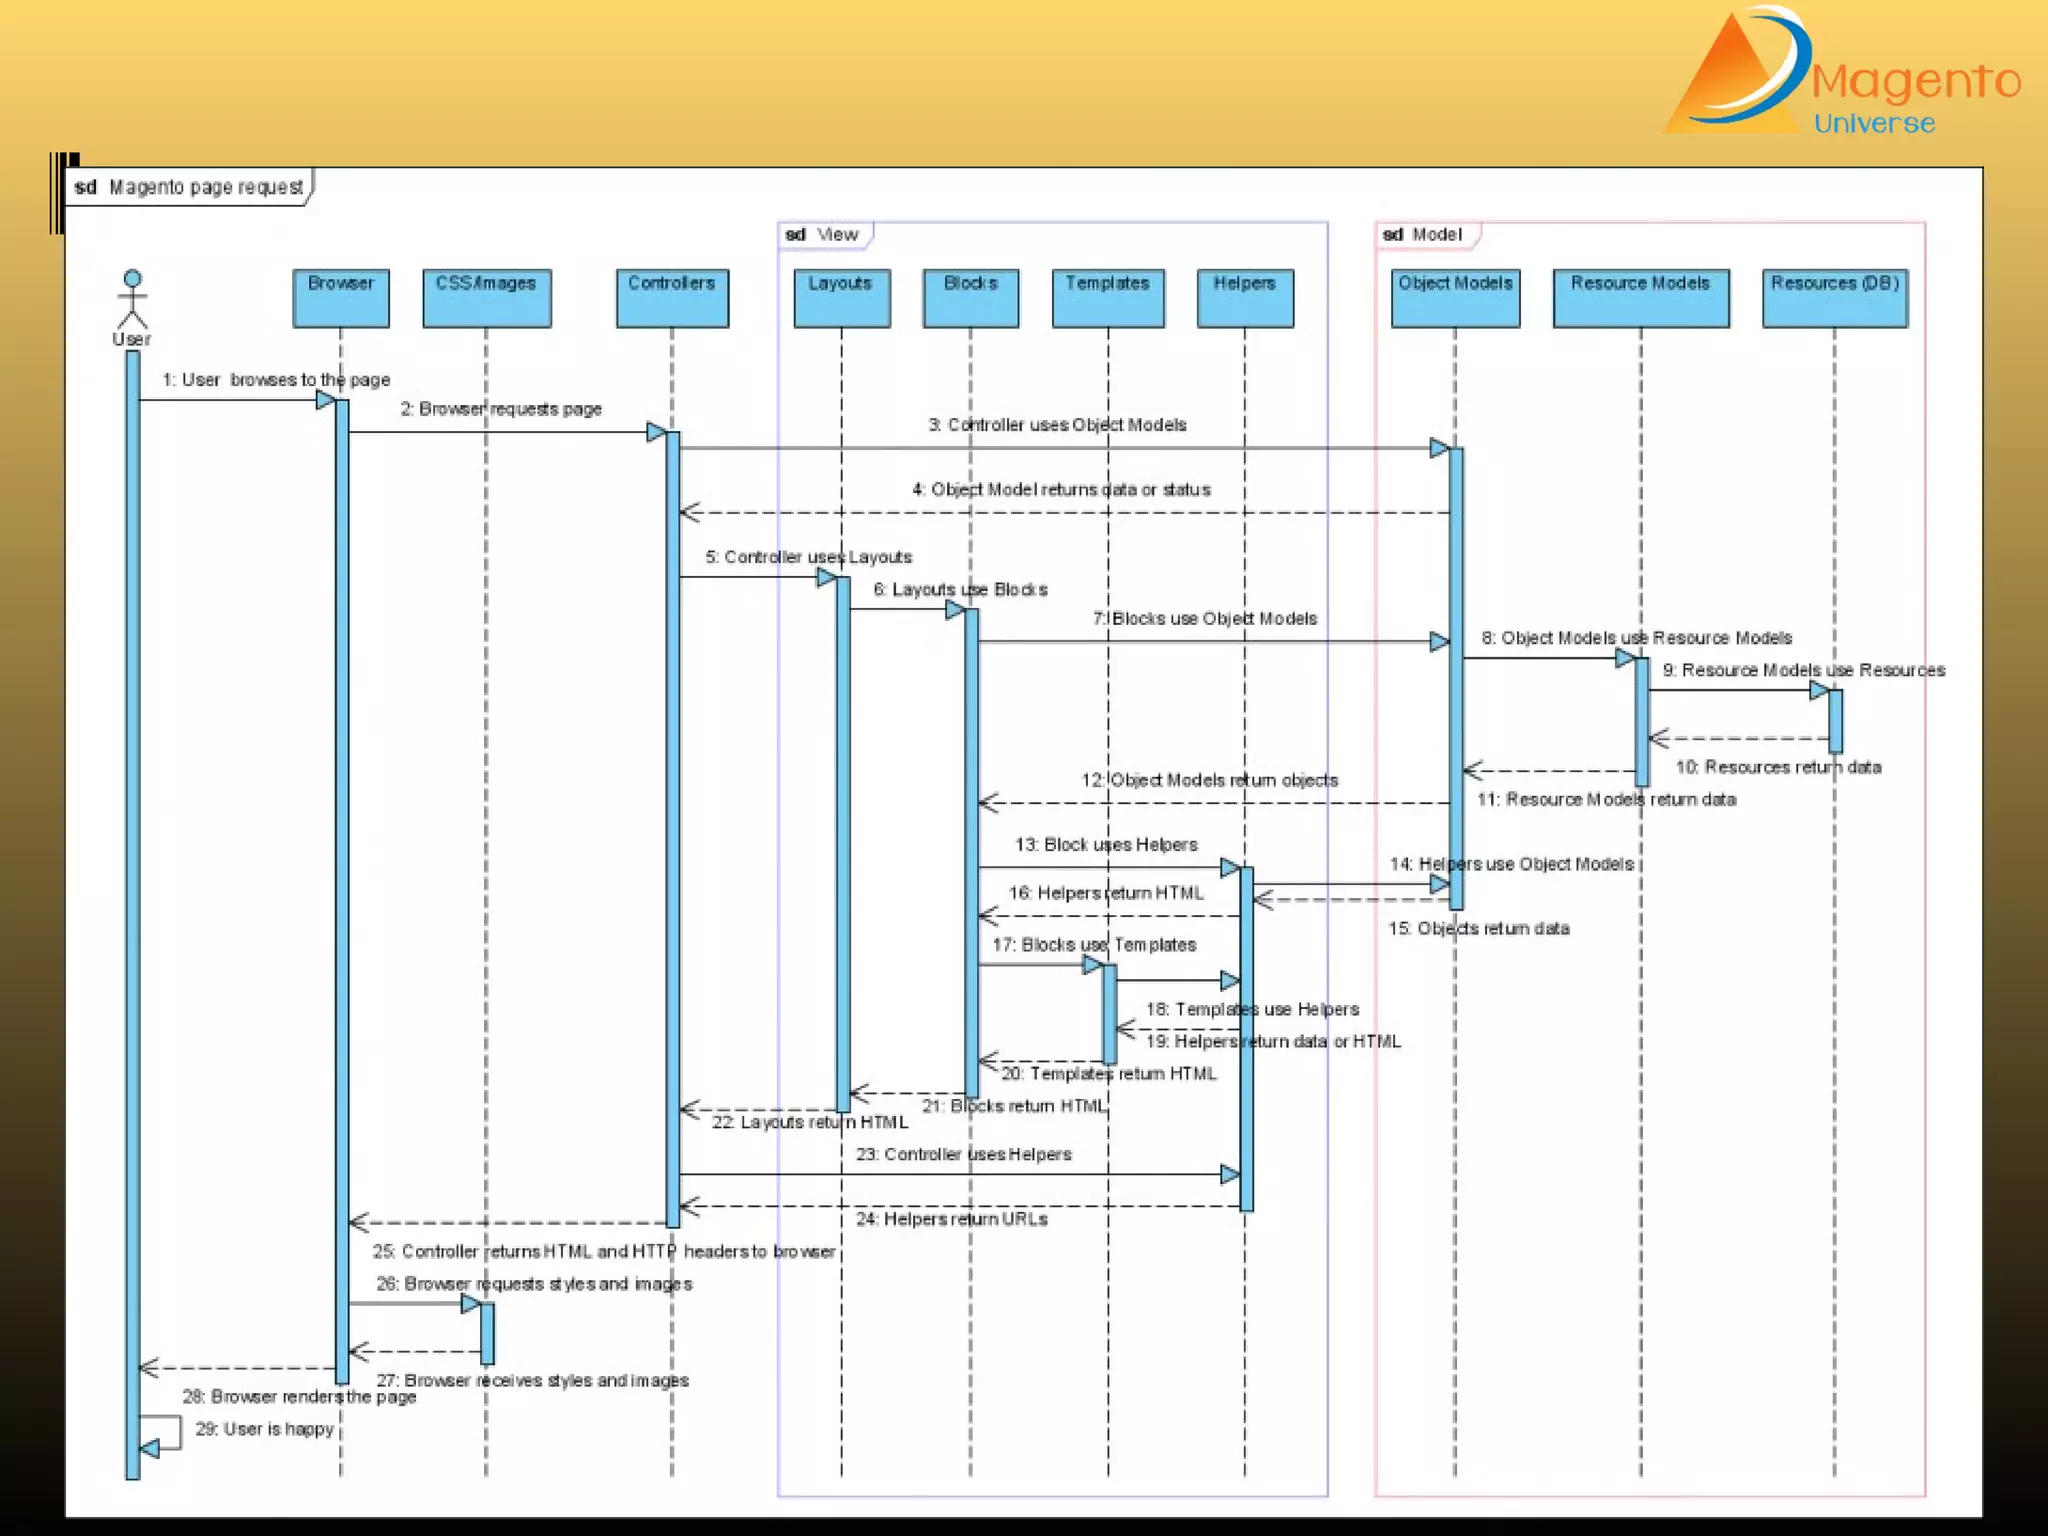
Task: Click the Controllers lifeline box
Action: [672, 297]
